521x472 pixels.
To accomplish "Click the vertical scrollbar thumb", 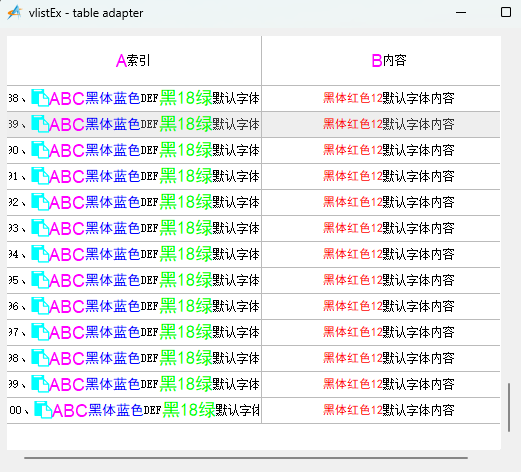I will pos(509,407).
